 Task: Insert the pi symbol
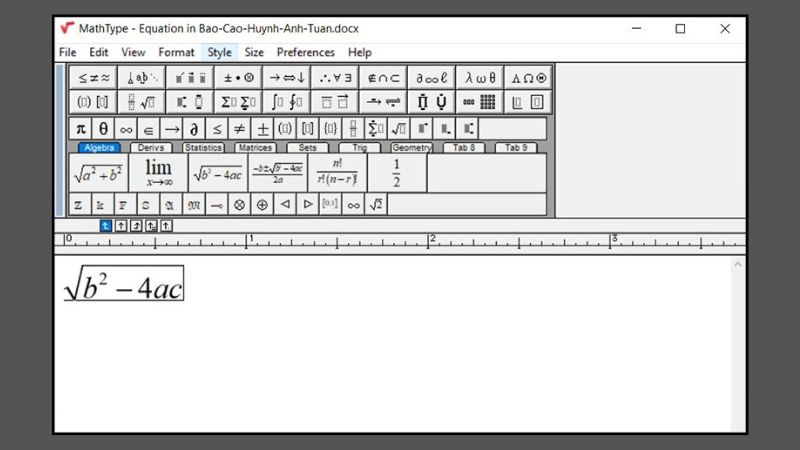point(81,129)
